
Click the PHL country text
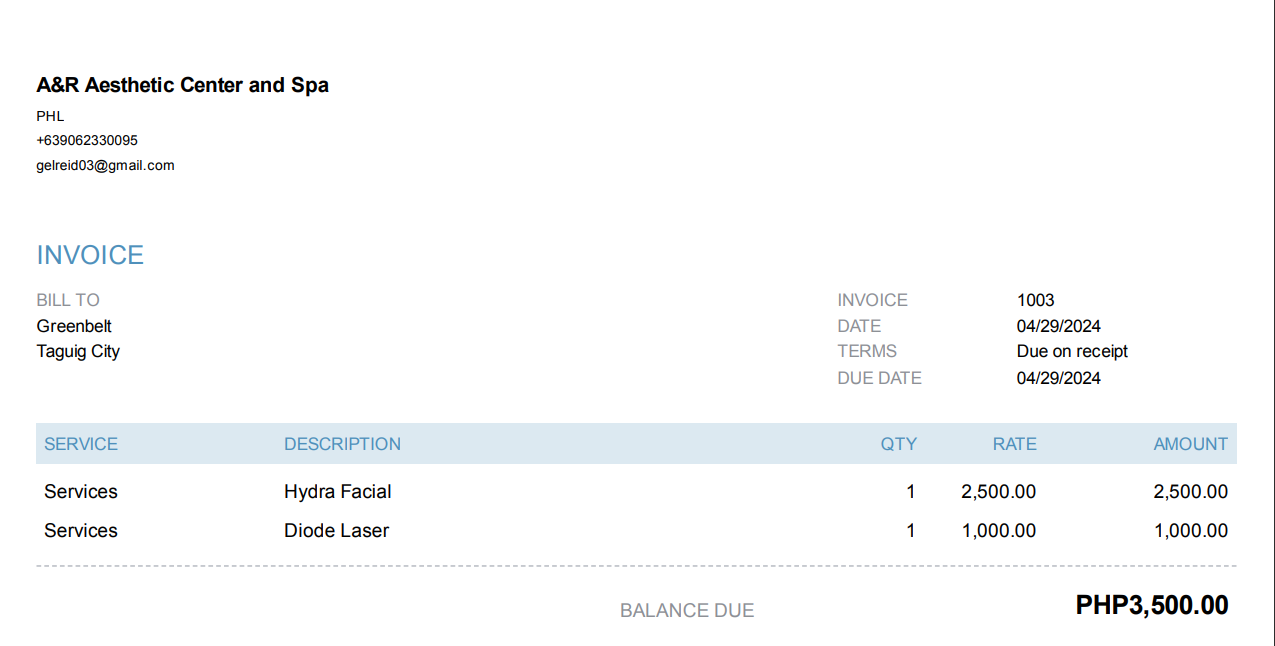(x=50, y=116)
